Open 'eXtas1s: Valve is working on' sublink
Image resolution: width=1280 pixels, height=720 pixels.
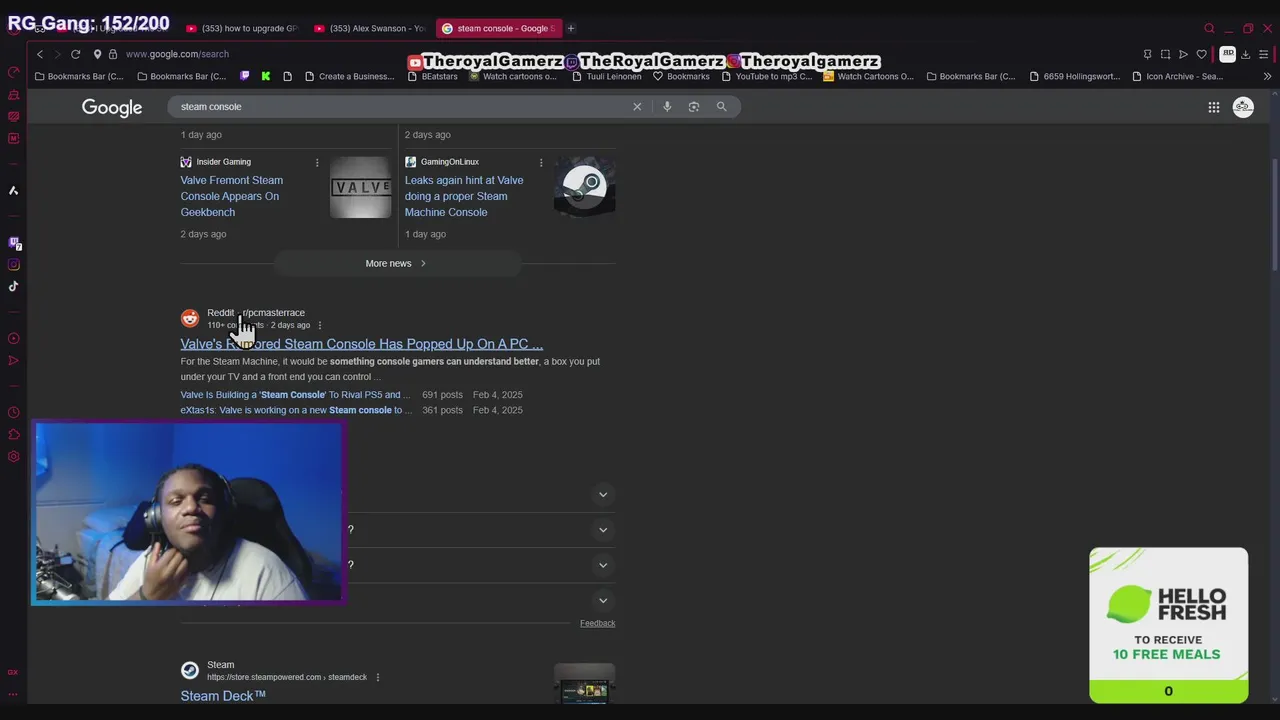tap(295, 410)
